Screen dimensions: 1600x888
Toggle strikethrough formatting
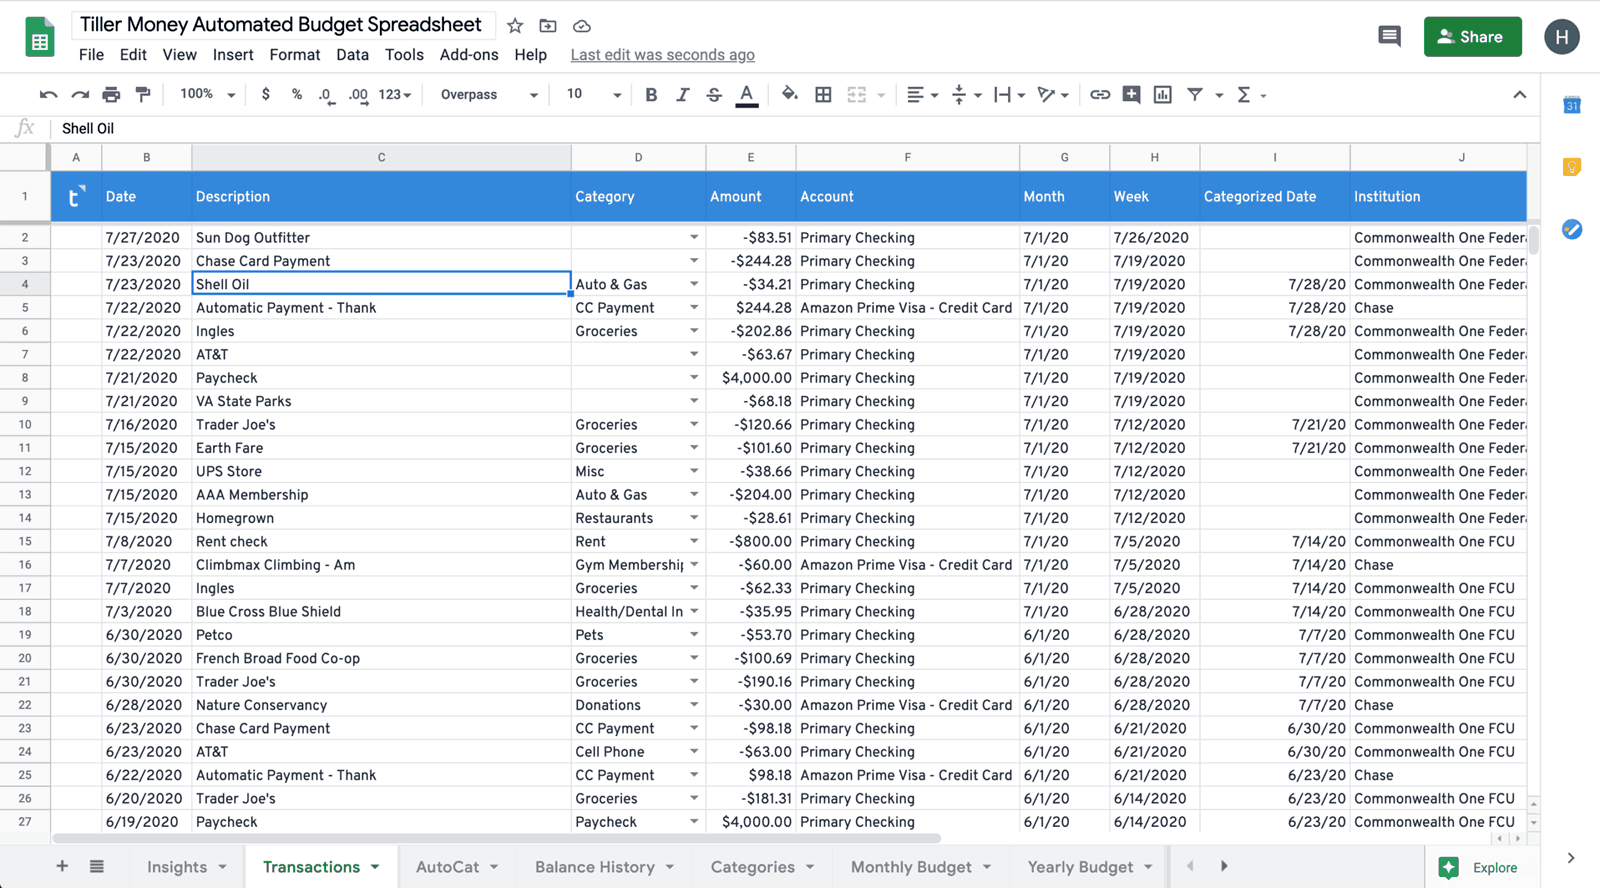pos(714,95)
